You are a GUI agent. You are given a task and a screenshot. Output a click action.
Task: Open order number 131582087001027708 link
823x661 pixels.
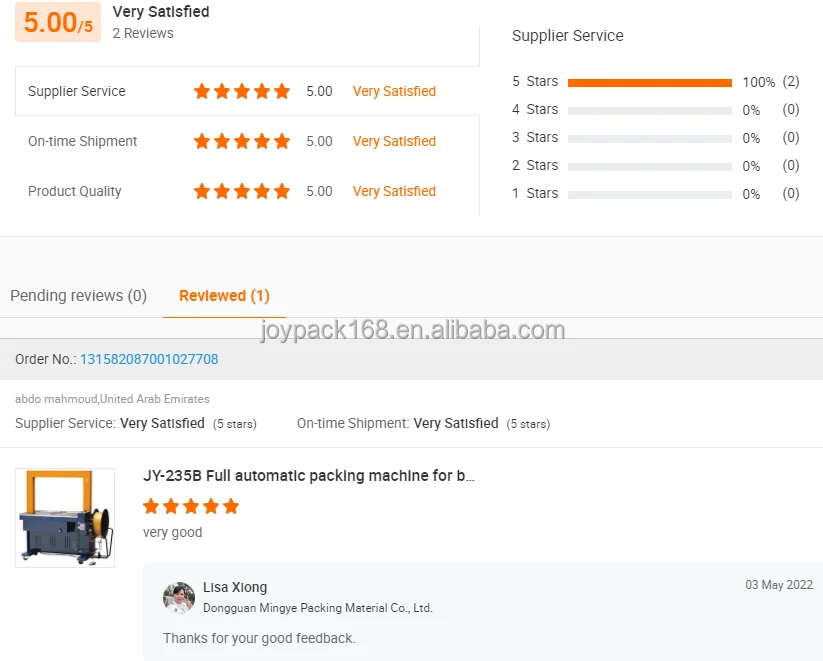149,359
